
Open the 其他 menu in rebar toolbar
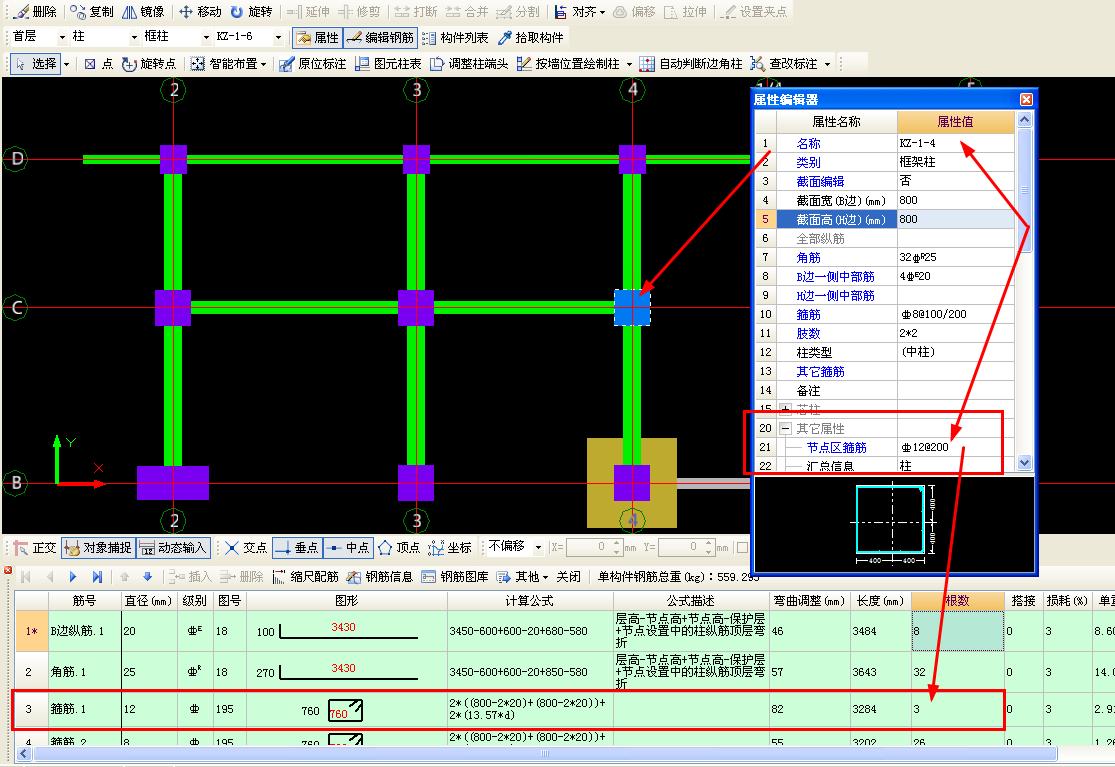pyautogui.click(x=523, y=576)
